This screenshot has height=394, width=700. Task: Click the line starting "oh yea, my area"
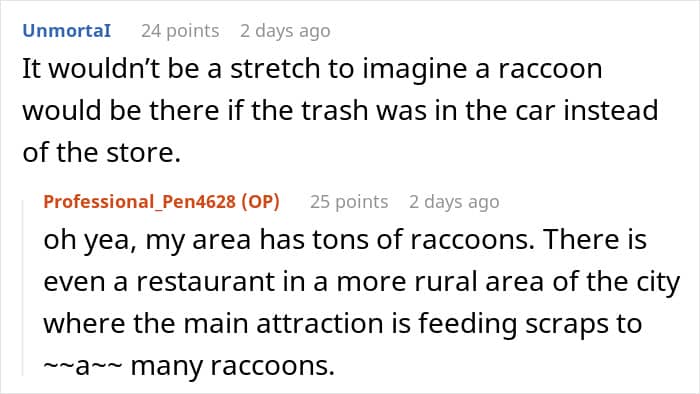pyautogui.click(x=345, y=240)
